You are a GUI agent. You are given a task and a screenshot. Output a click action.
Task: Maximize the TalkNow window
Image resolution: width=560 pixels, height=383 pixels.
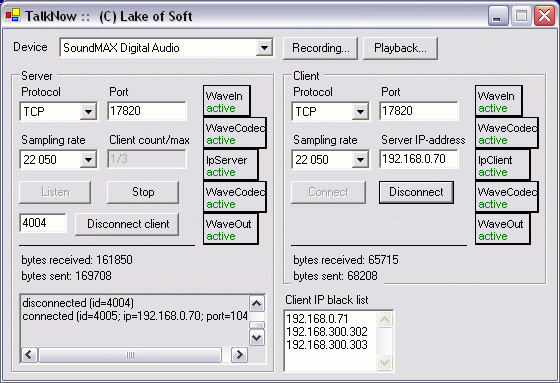coord(521,16)
